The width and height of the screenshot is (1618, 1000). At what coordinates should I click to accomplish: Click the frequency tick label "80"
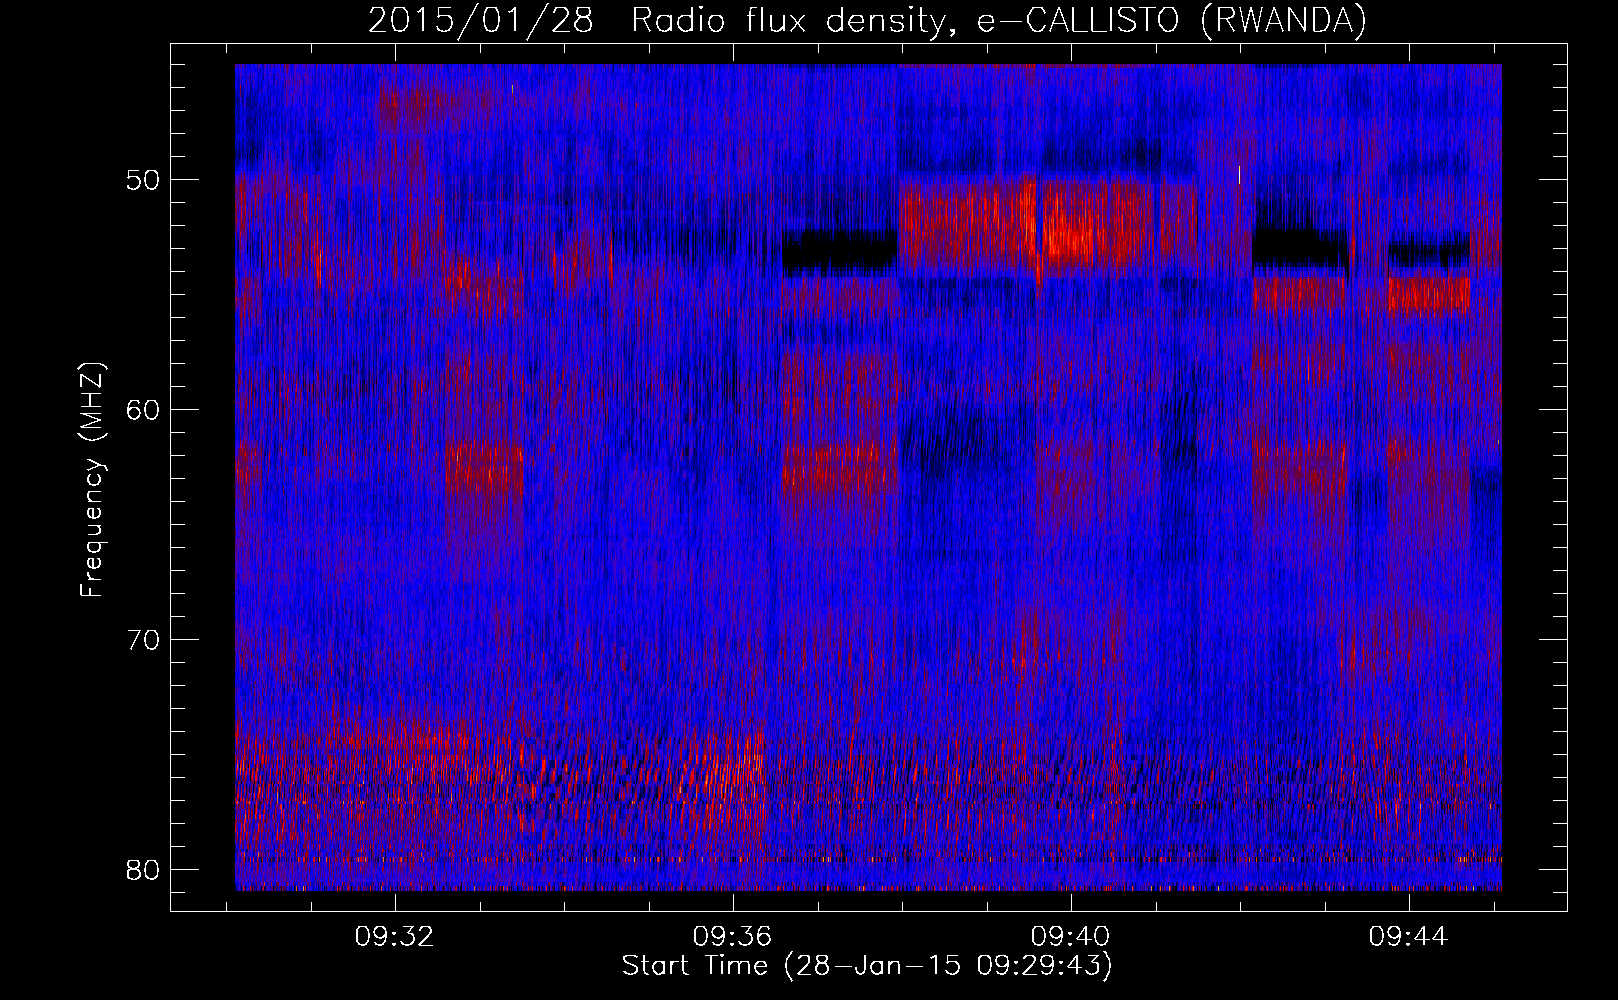point(143,870)
